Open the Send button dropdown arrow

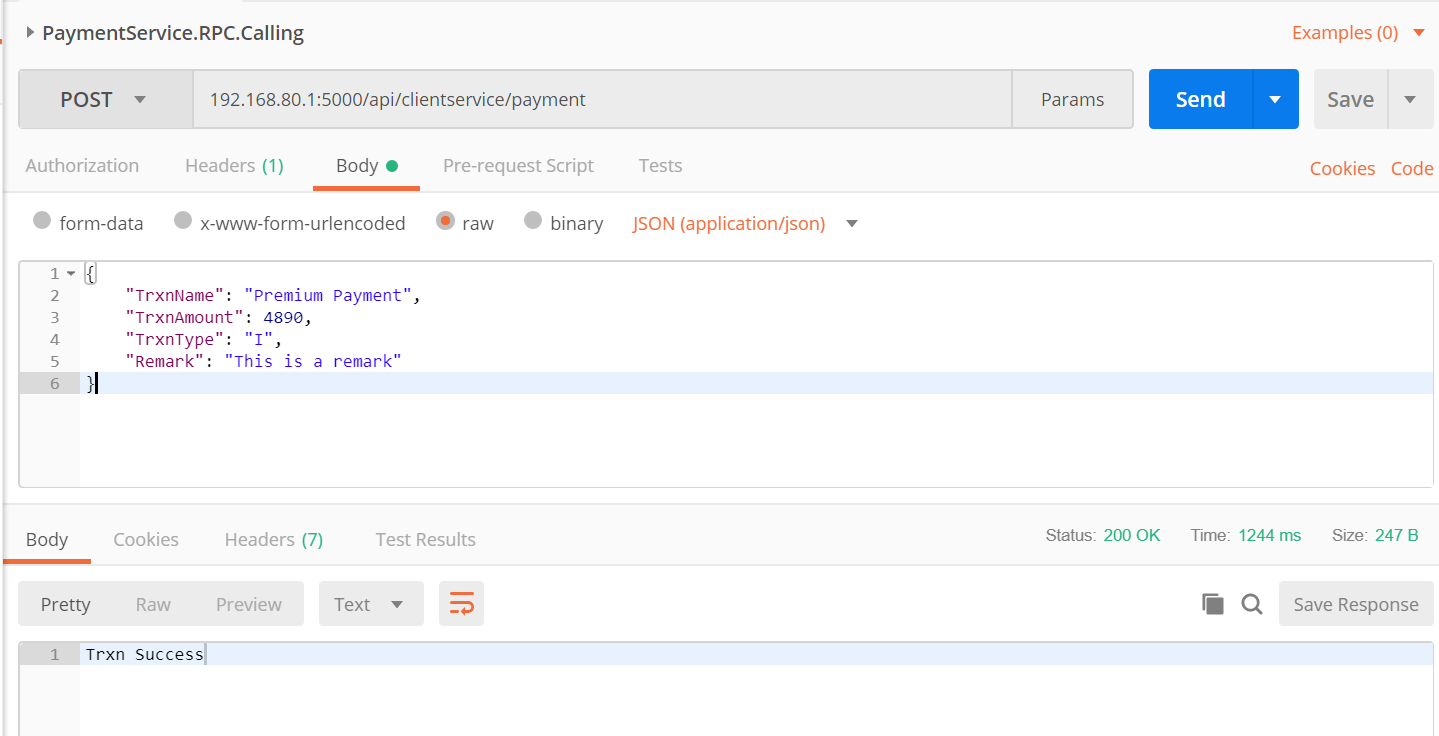(x=1275, y=100)
